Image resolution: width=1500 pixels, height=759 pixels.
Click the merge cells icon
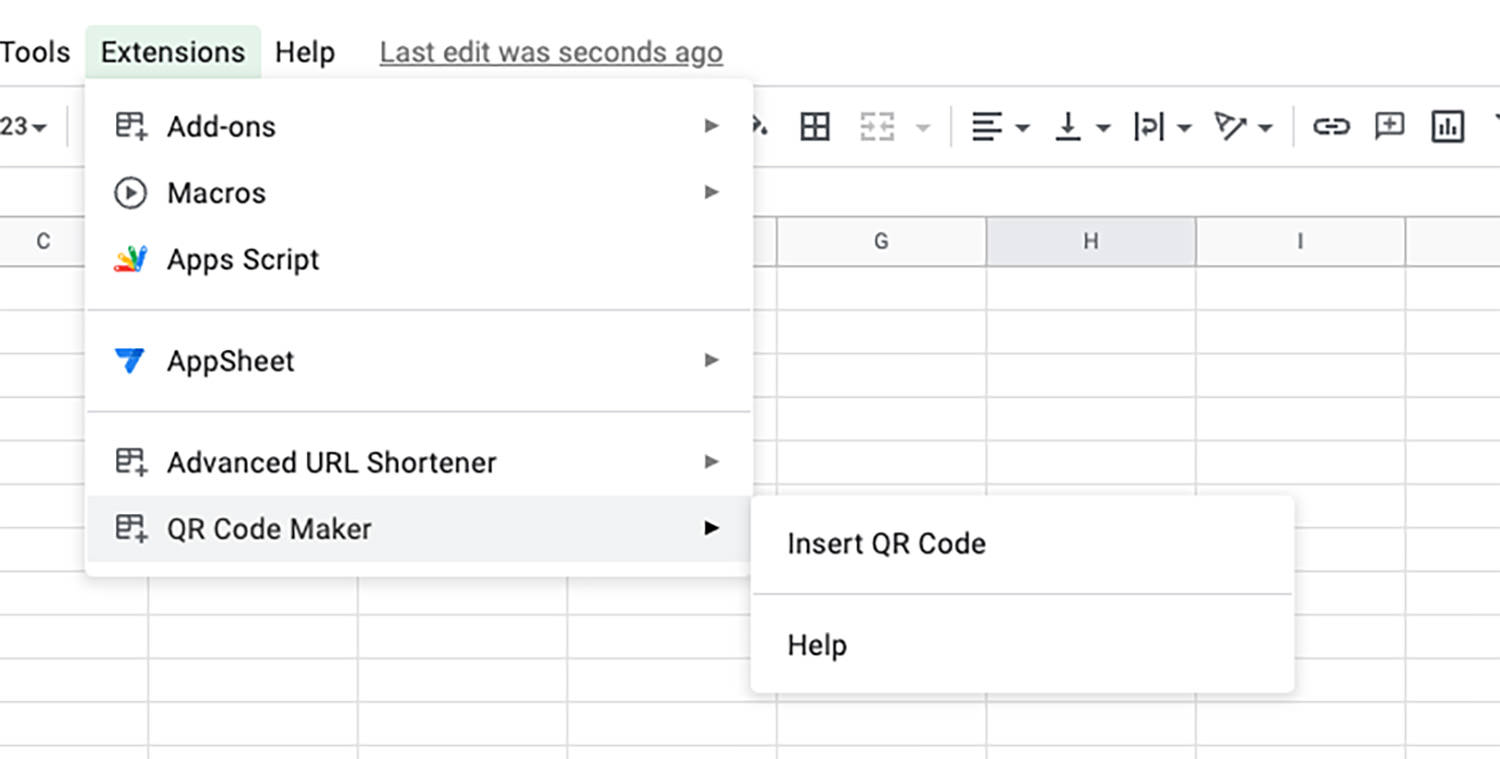tap(877, 127)
